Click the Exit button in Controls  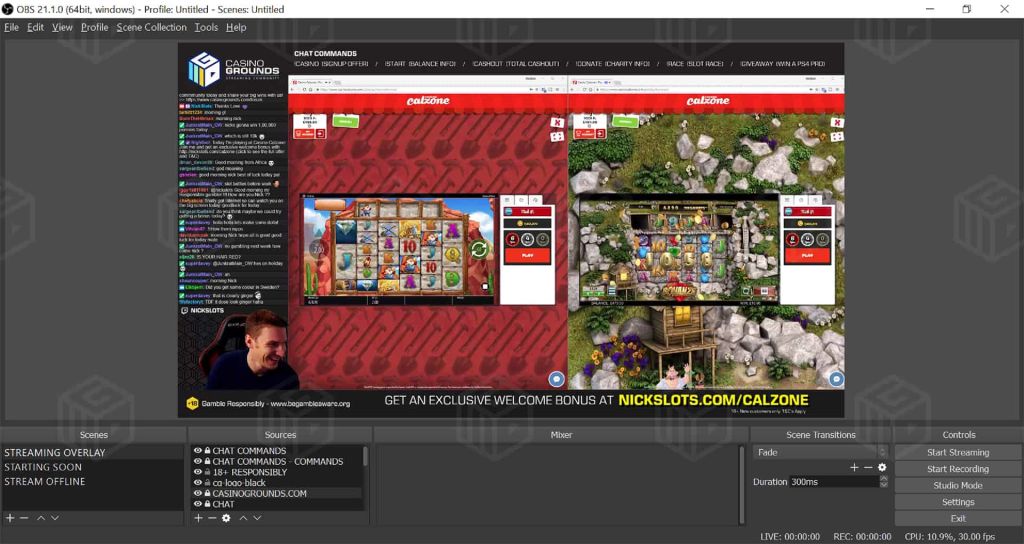[958, 519]
